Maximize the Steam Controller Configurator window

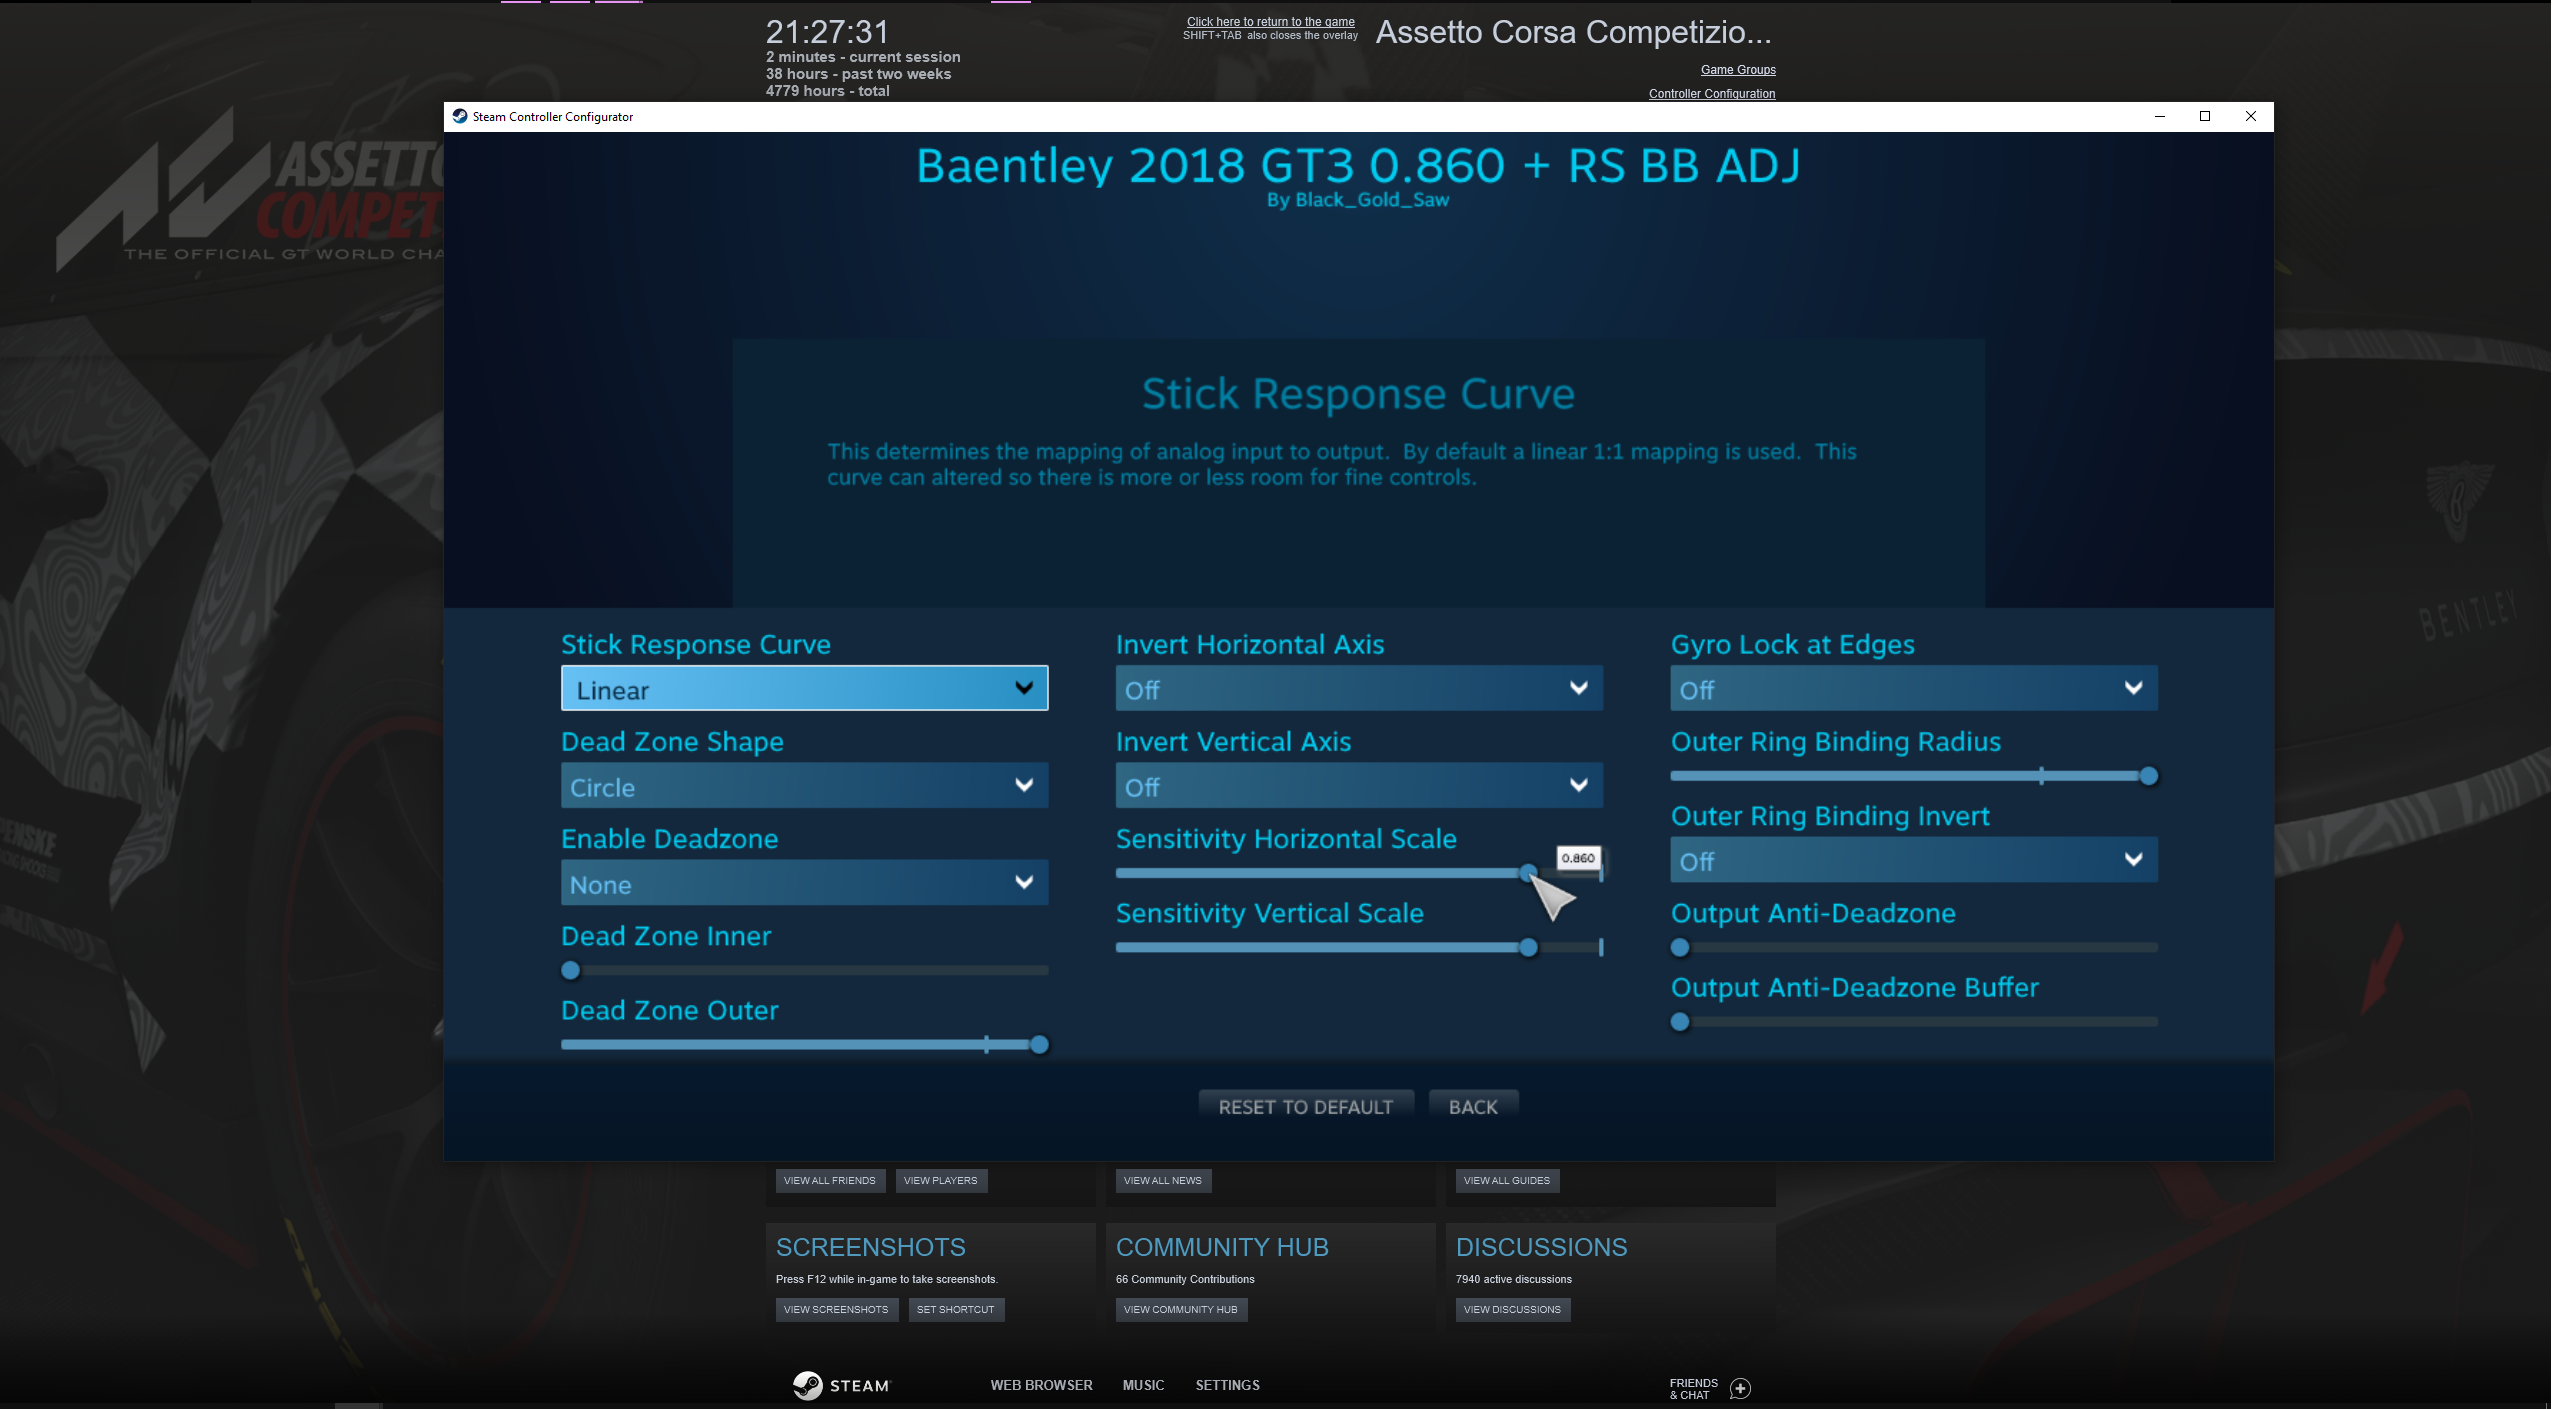[x=2205, y=116]
